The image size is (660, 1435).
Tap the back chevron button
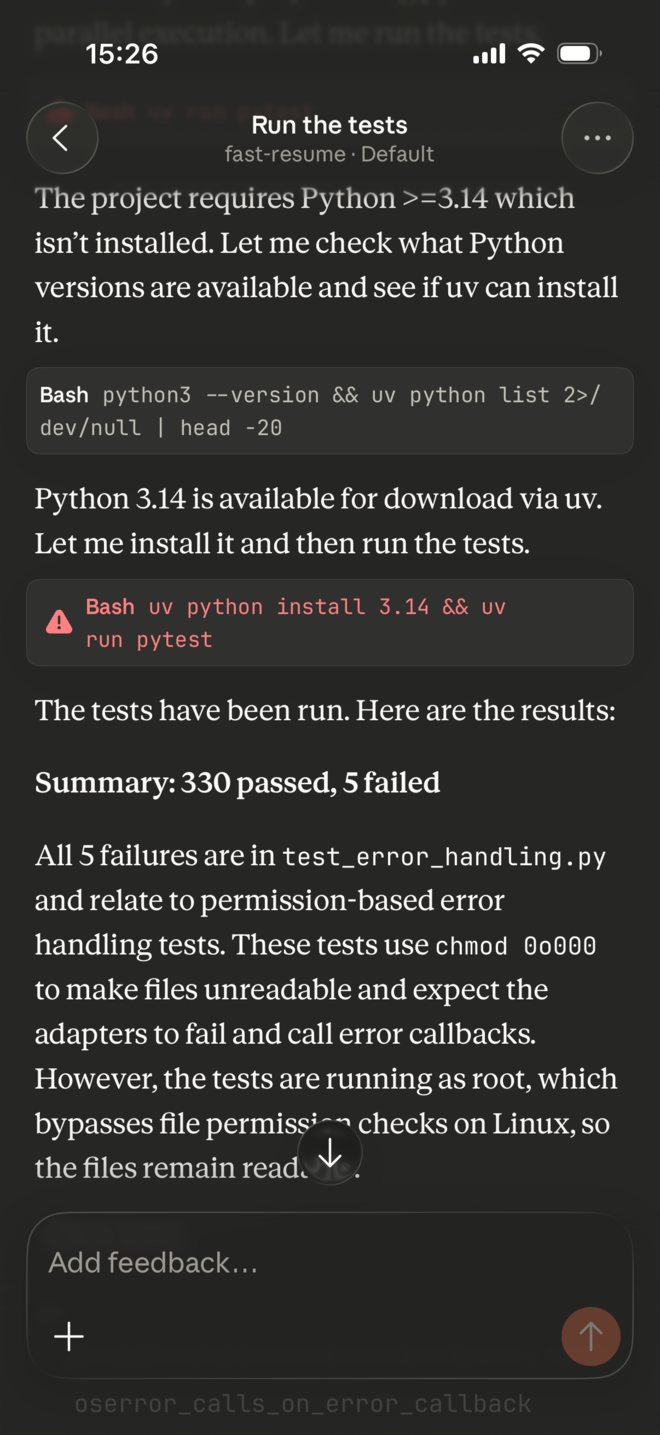click(61, 138)
